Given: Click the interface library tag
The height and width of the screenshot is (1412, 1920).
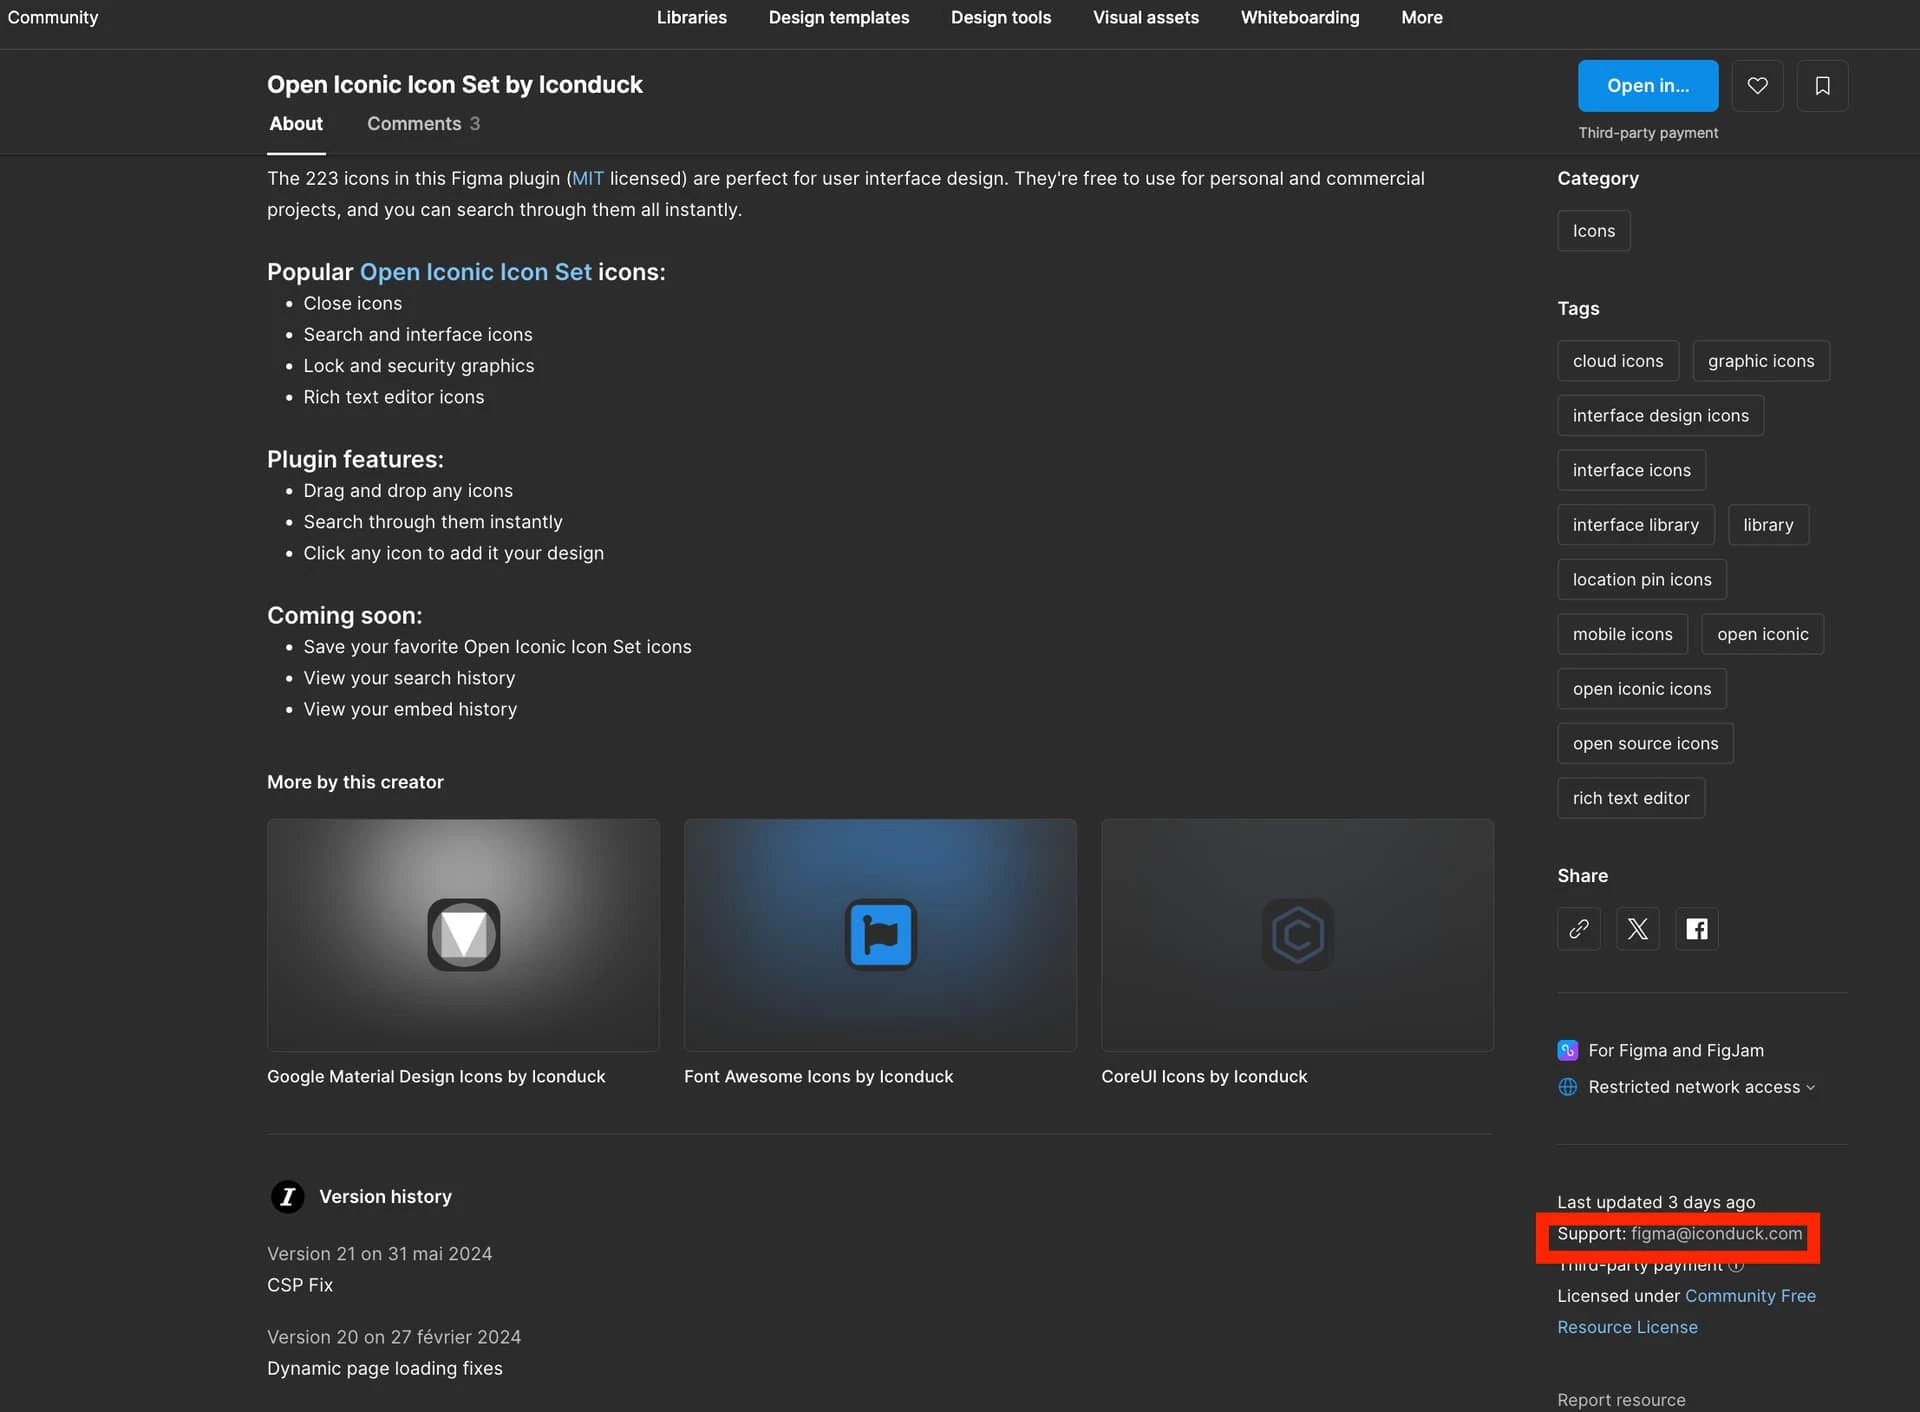Looking at the screenshot, I should tap(1636, 525).
